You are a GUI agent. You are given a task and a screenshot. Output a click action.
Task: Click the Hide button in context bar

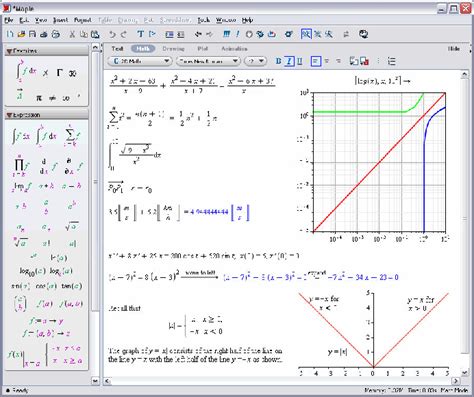point(453,49)
